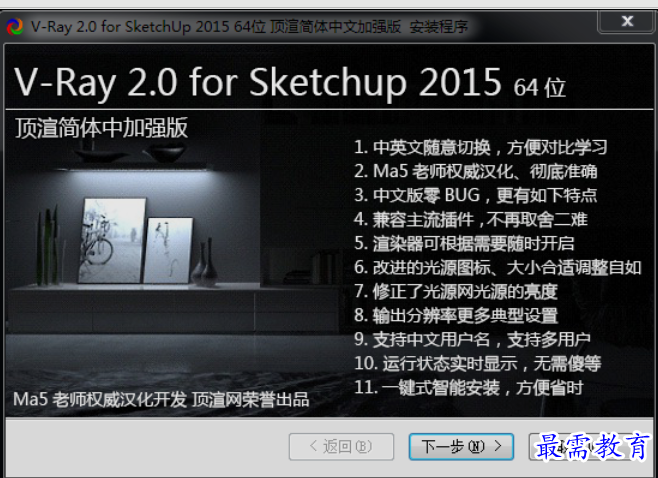Click the disabled 返回(B) back button
The height and width of the screenshot is (478, 658).
tap(341, 447)
